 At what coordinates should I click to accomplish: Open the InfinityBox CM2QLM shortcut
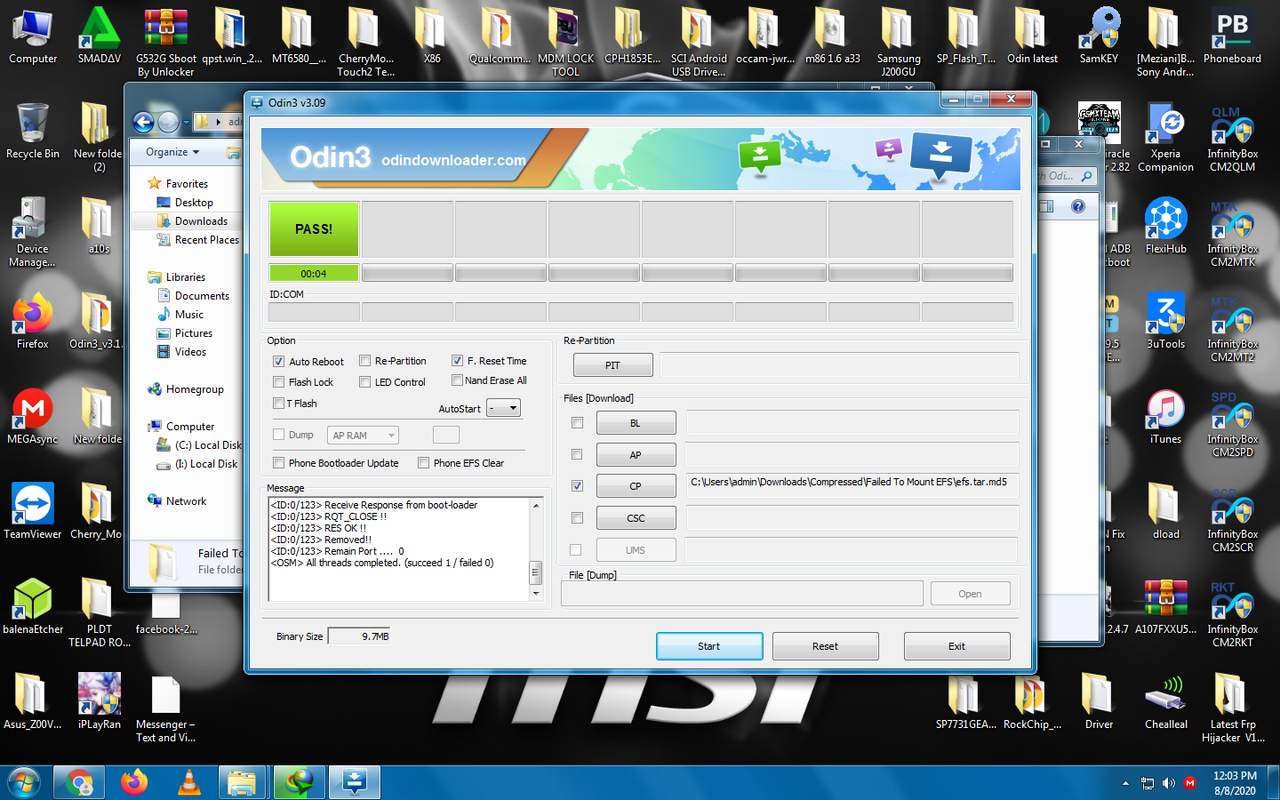click(1232, 138)
